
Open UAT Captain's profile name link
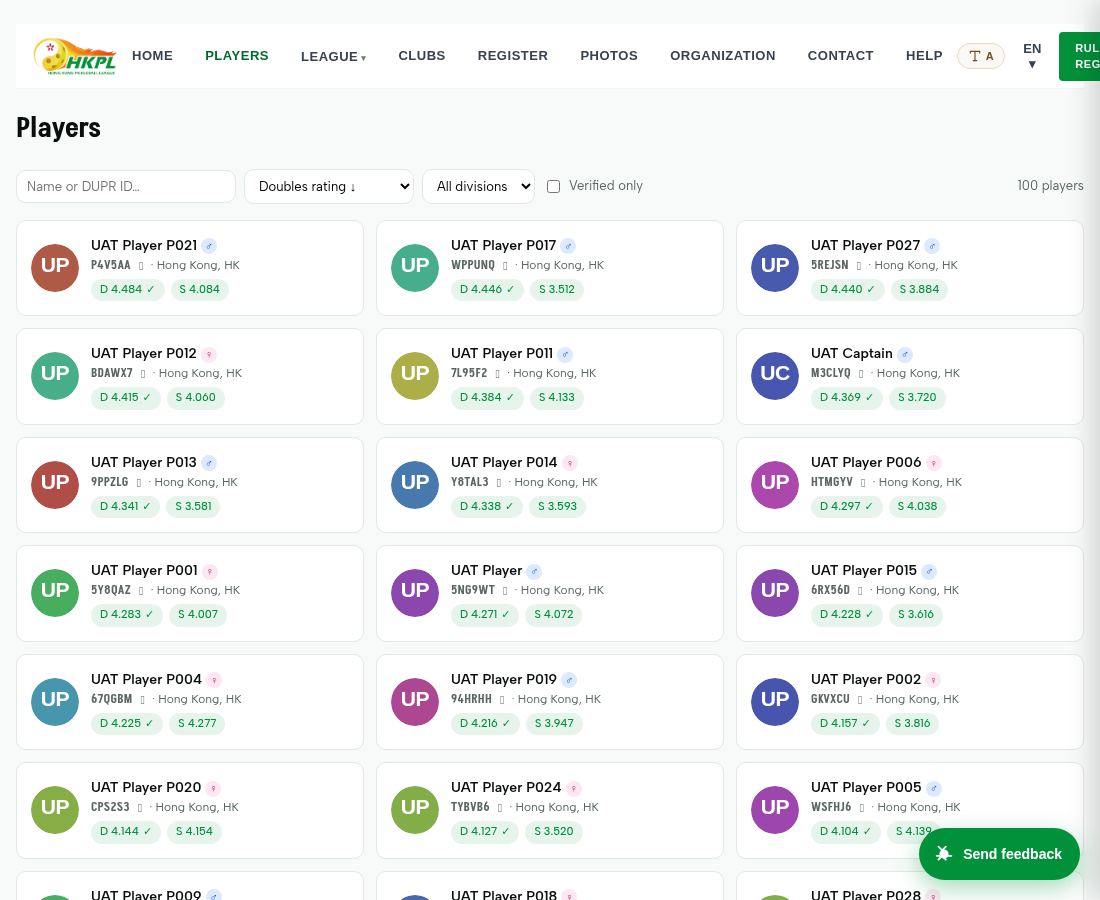(x=852, y=354)
